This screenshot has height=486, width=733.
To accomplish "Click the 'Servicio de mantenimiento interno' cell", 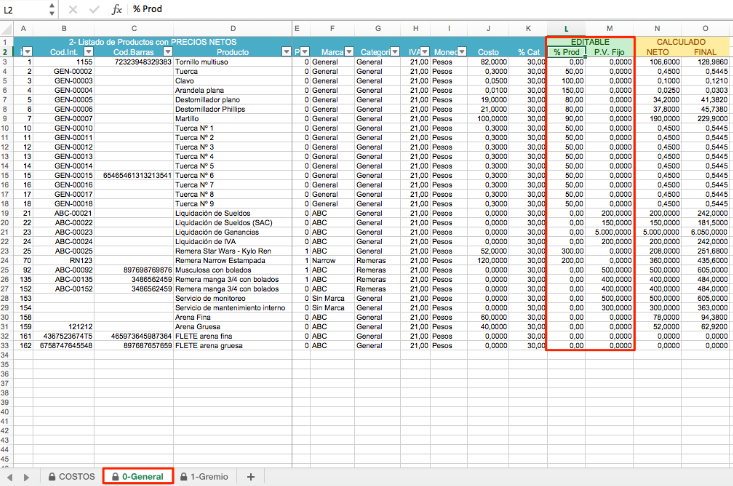I will tap(233, 307).
